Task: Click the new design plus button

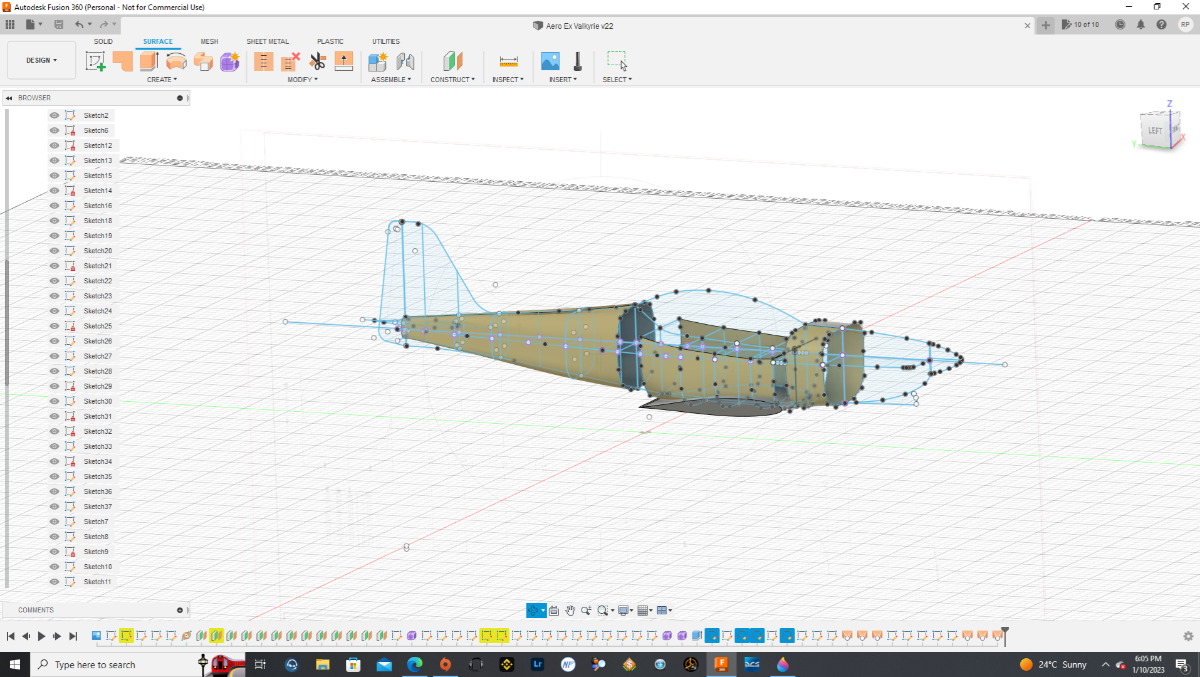Action: click(x=1046, y=25)
